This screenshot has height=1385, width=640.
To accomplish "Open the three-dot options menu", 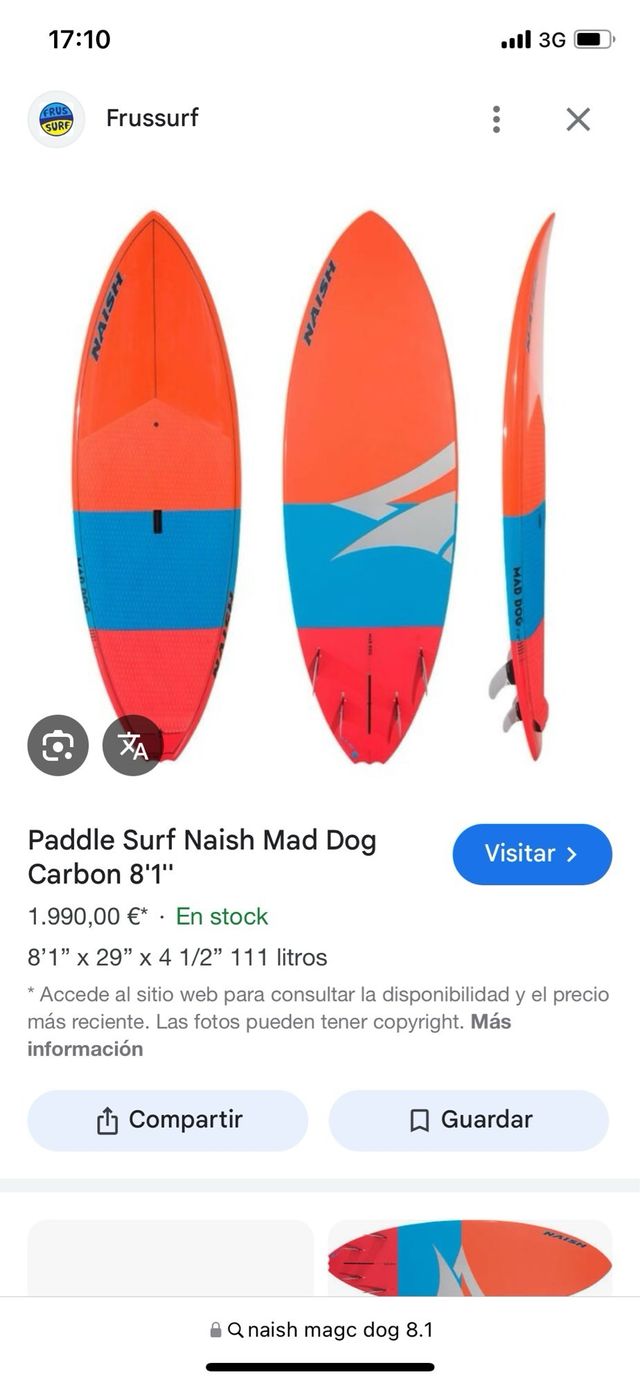I will click(x=496, y=119).
